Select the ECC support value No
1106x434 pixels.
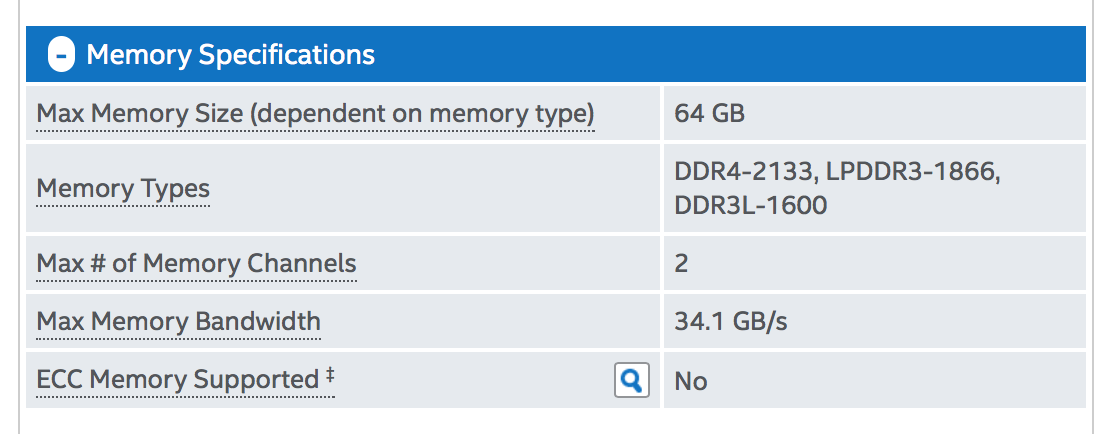point(691,381)
